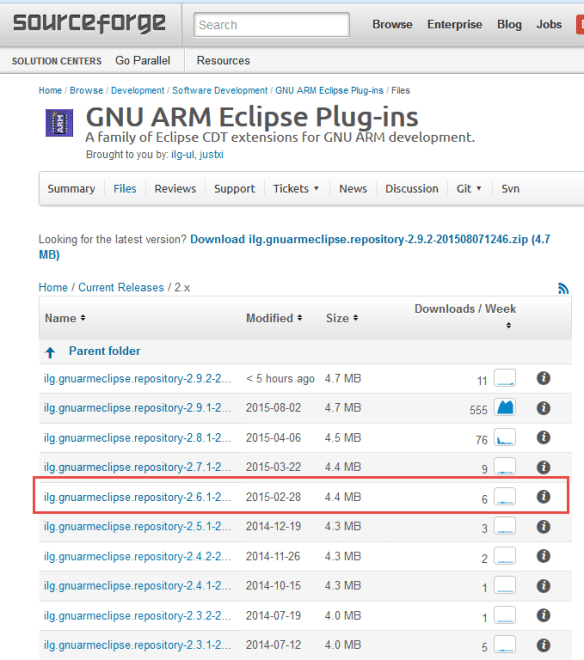Click GNU ARM Eclipse Plug-ins in breadcrumb
The width and height of the screenshot is (584, 660).
(329, 90)
